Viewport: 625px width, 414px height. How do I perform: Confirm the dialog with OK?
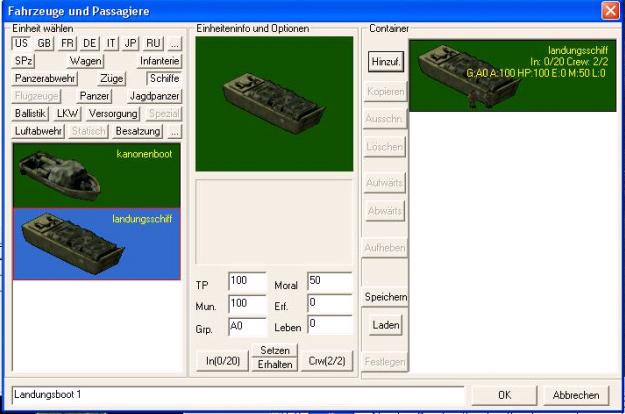pyautogui.click(x=504, y=395)
